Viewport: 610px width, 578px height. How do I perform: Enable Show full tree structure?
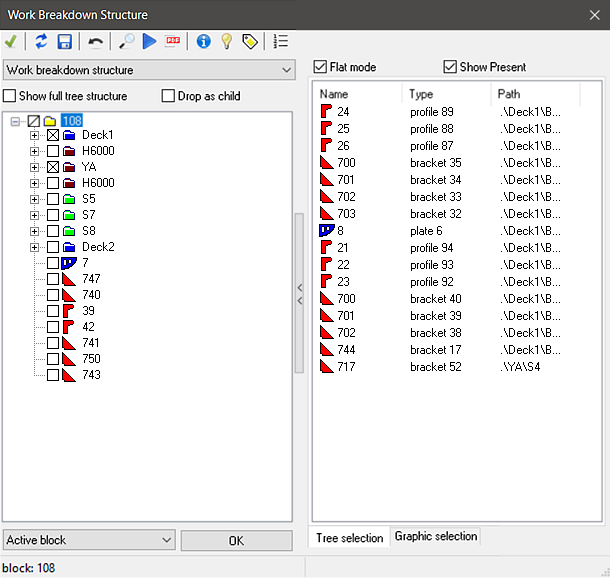(10, 96)
